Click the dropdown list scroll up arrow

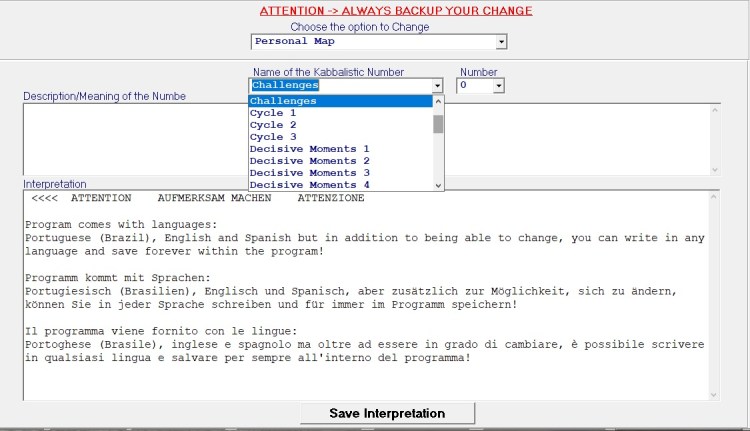pos(438,101)
